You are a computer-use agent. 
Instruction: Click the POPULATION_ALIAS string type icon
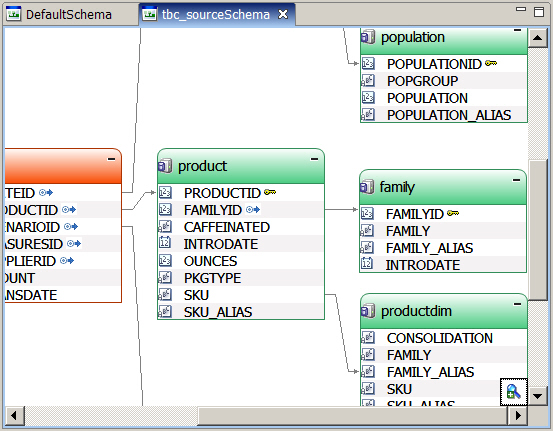[x=368, y=115]
